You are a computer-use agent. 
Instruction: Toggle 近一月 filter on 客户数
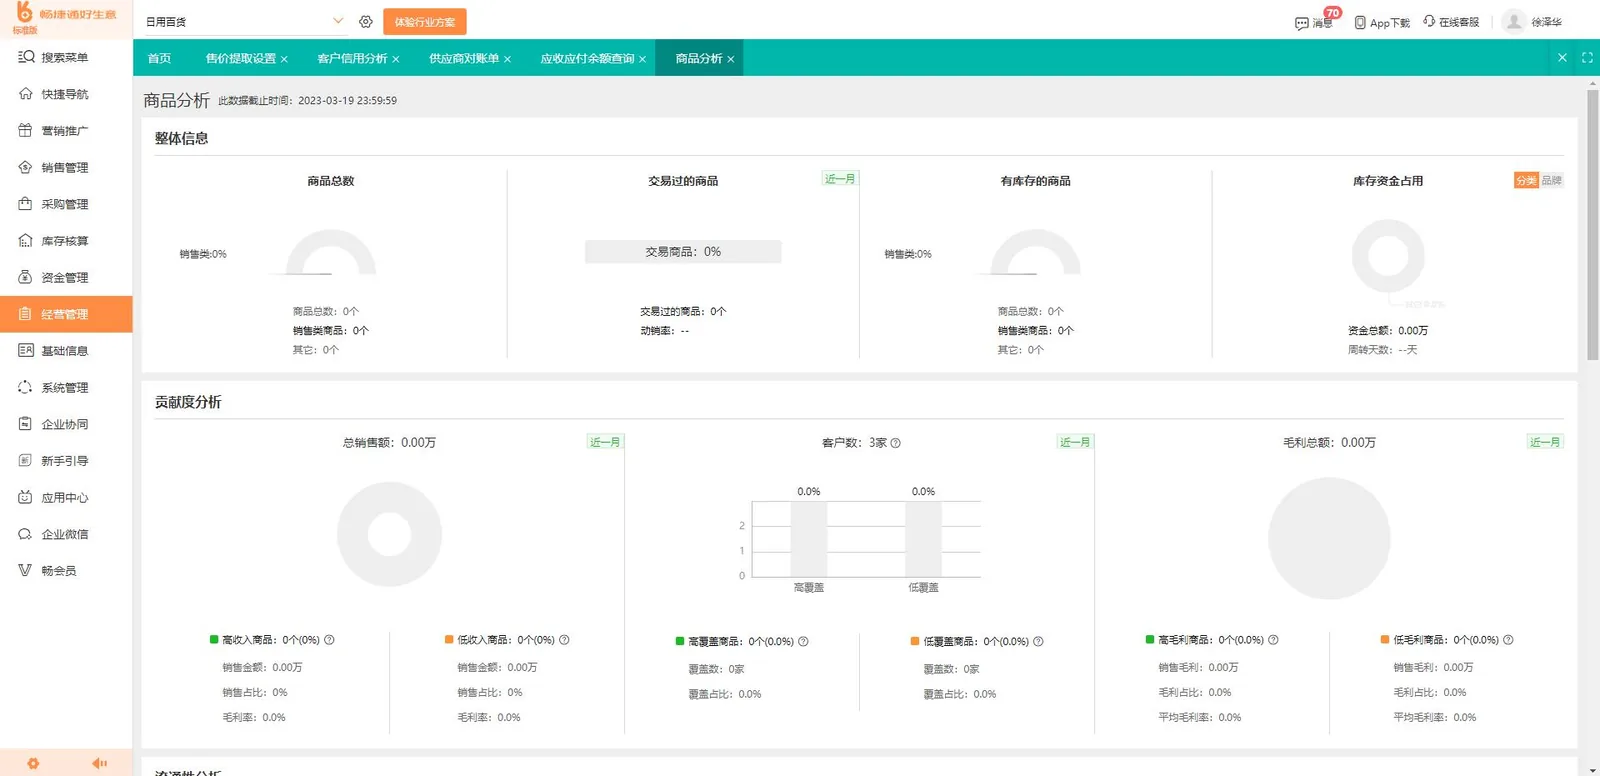[1075, 442]
